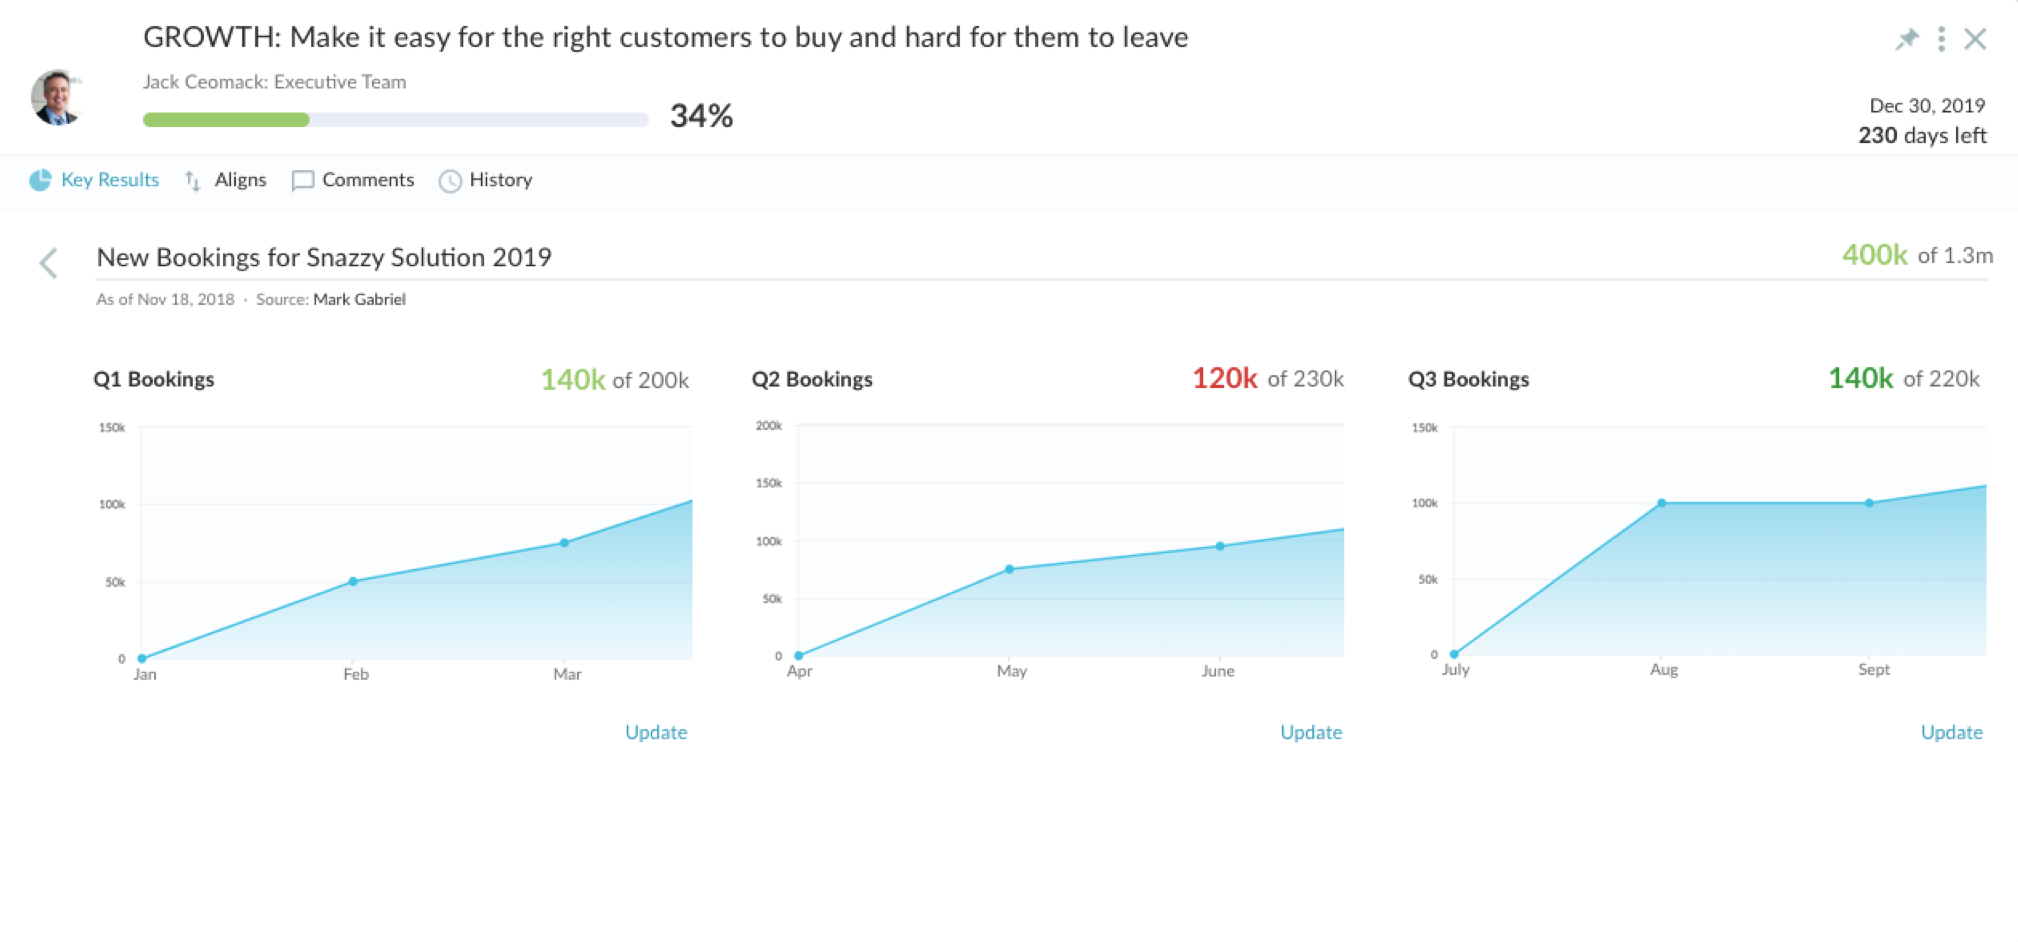Close the objective detail panel
This screenshot has width=2018, height=942.
(1975, 39)
